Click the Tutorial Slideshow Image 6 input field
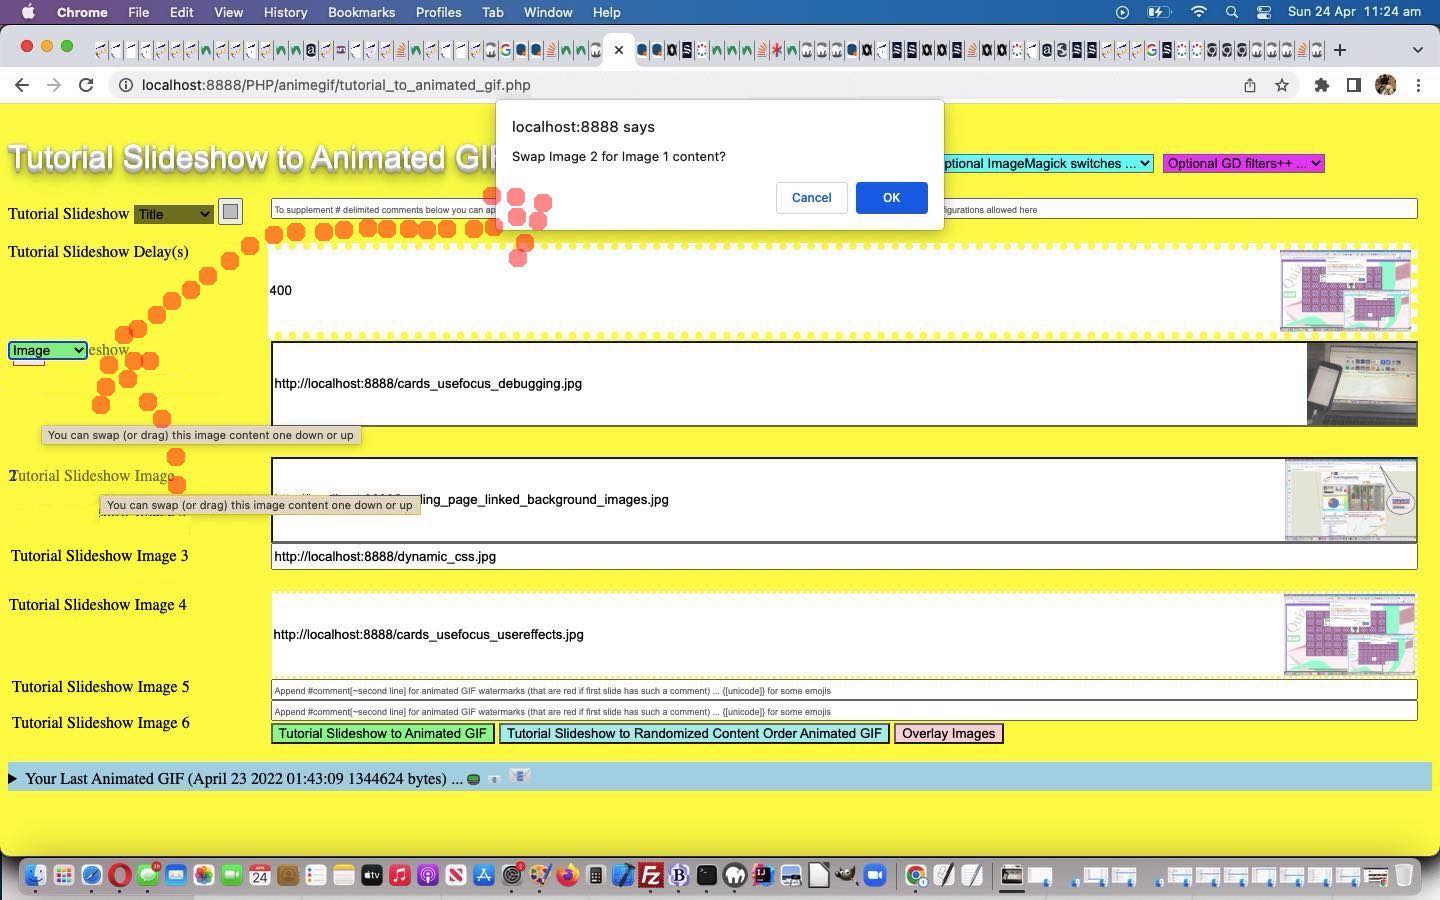 844,711
